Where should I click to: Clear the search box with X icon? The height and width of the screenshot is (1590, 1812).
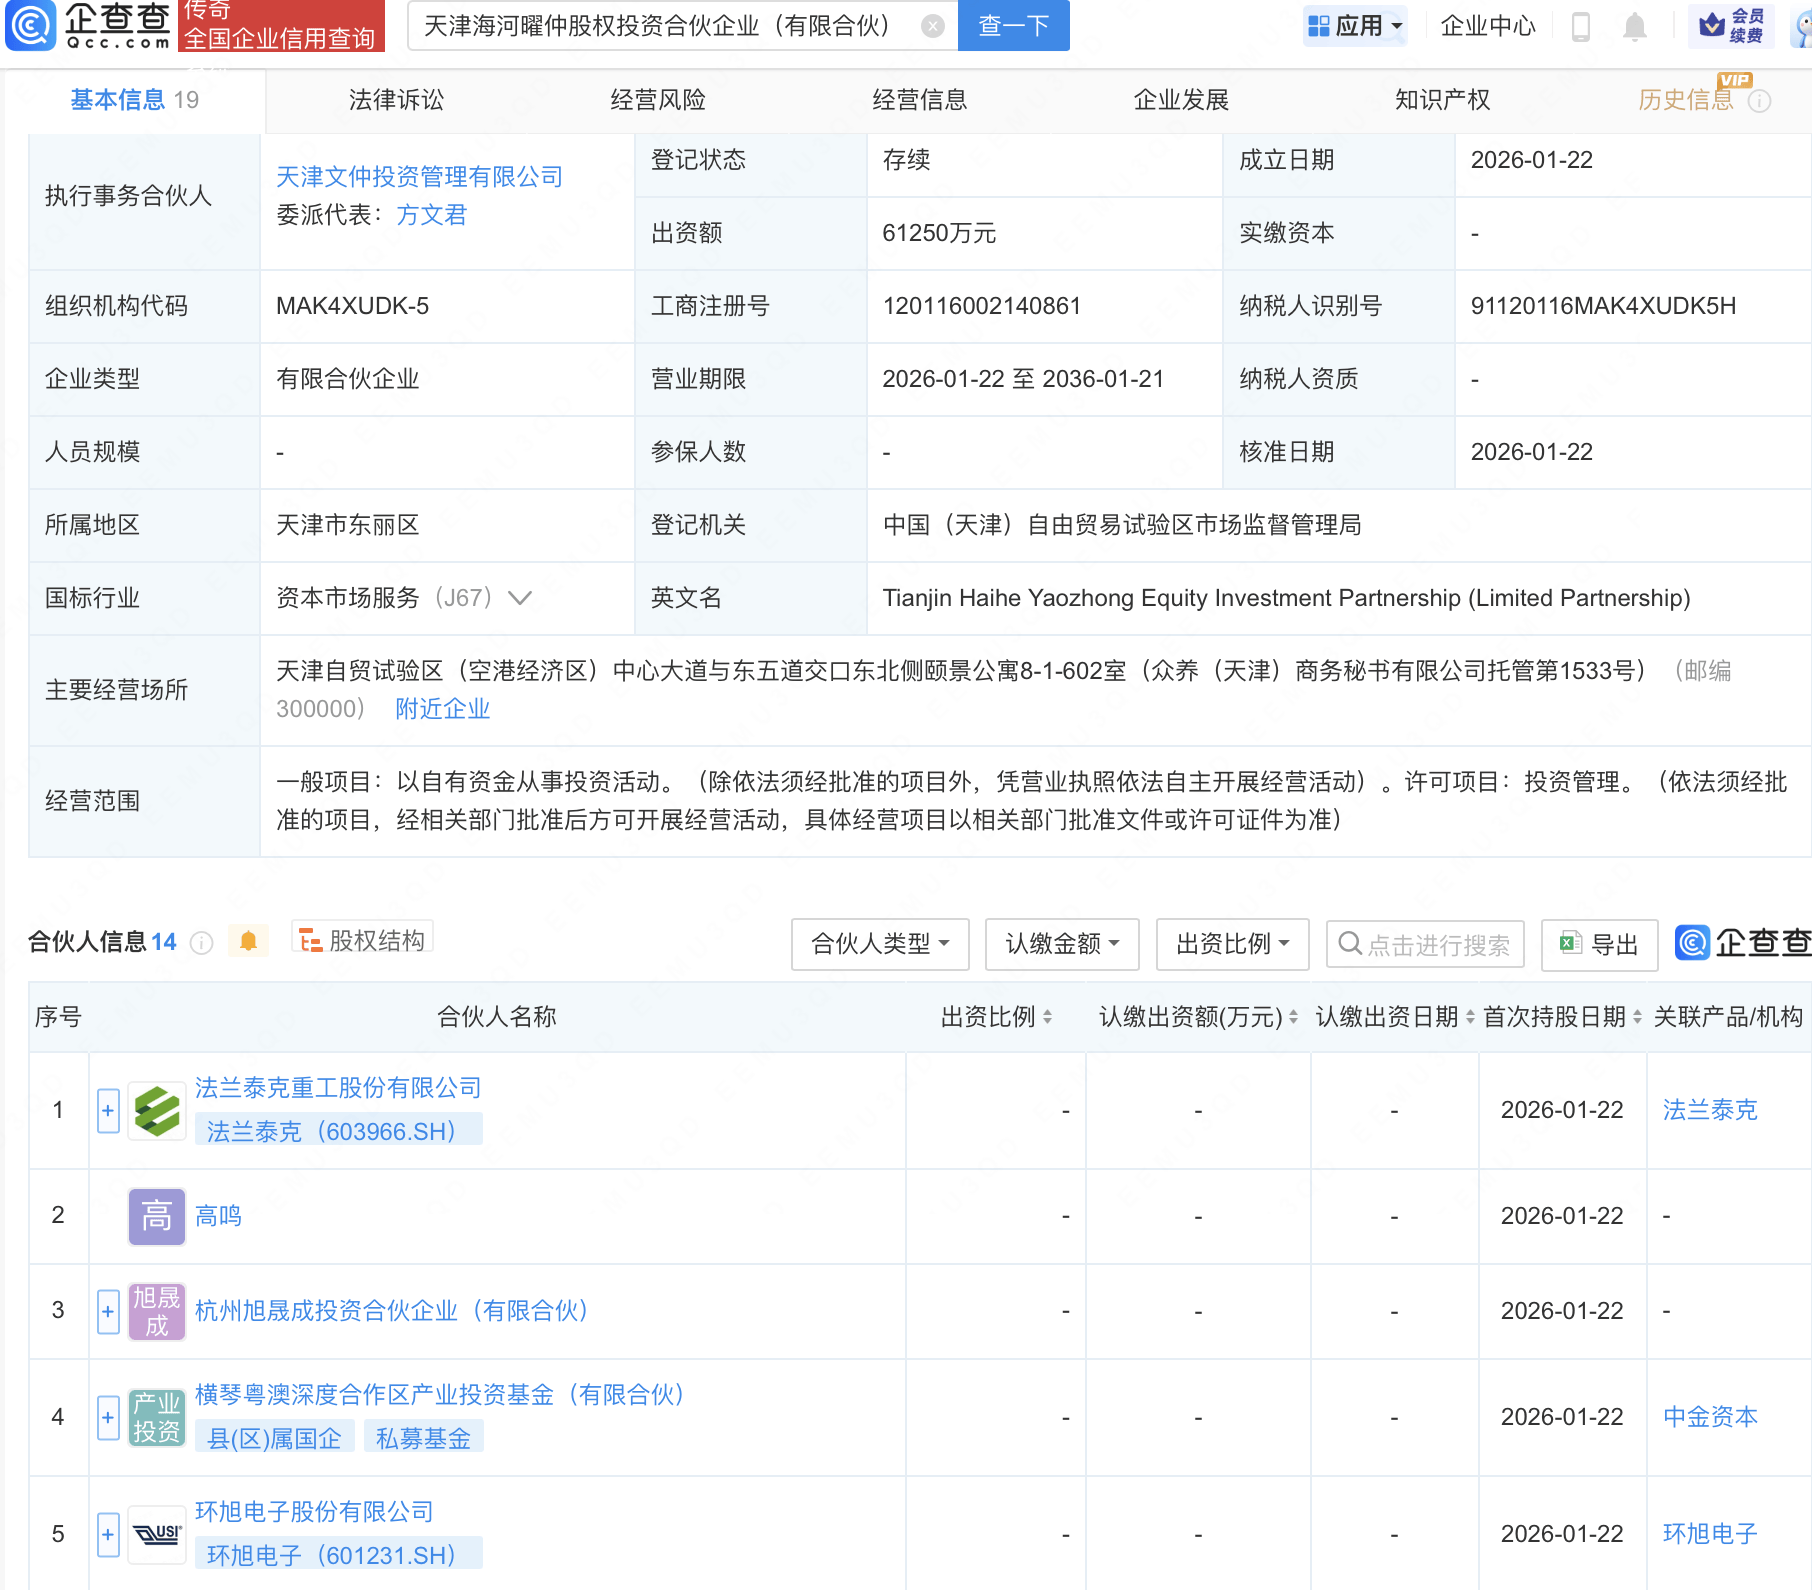point(932,26)
